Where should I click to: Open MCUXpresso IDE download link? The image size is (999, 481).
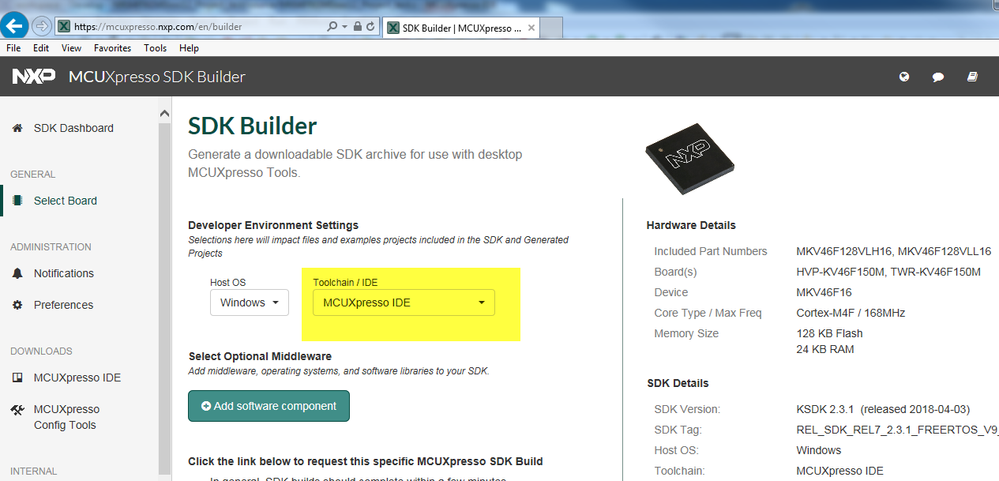pos(76,378)
